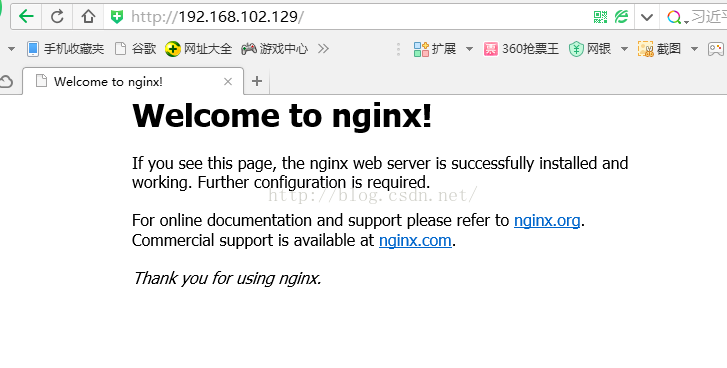Expand the 网银 dropdown arrow
This screenshot has height=368, width=727.
pos(624,49)
